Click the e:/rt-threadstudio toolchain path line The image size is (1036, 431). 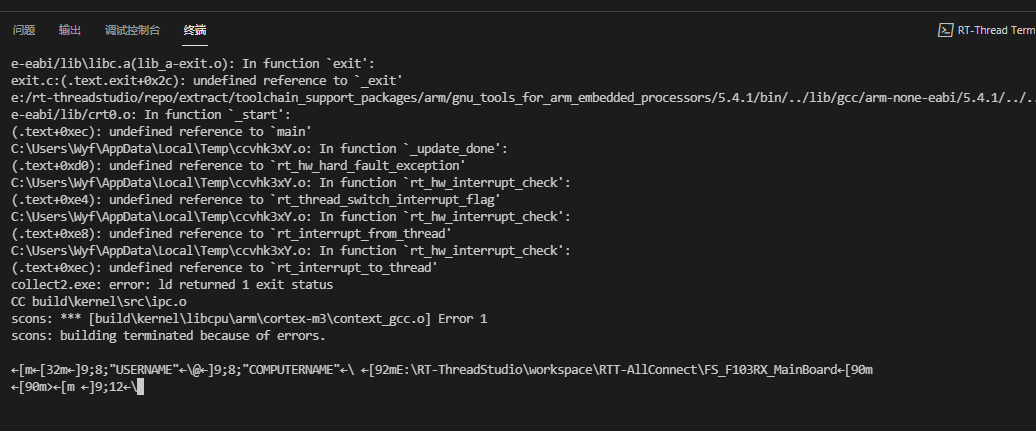tap(523, 98)
